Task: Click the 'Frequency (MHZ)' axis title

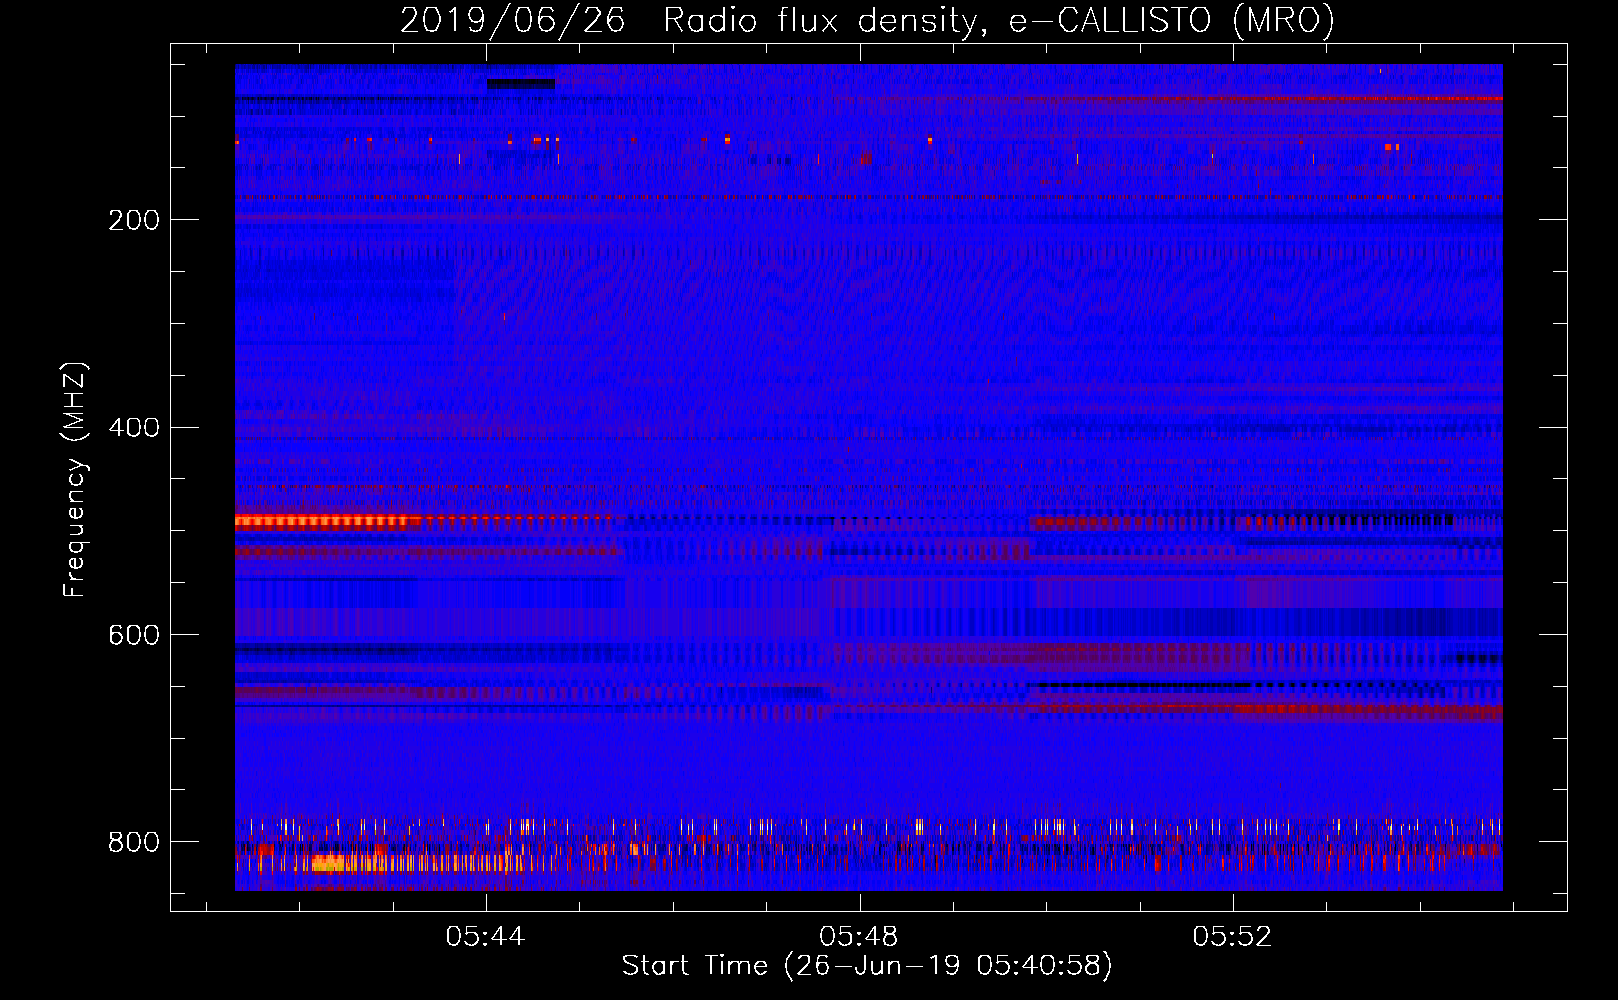Action: coord(75,479)
